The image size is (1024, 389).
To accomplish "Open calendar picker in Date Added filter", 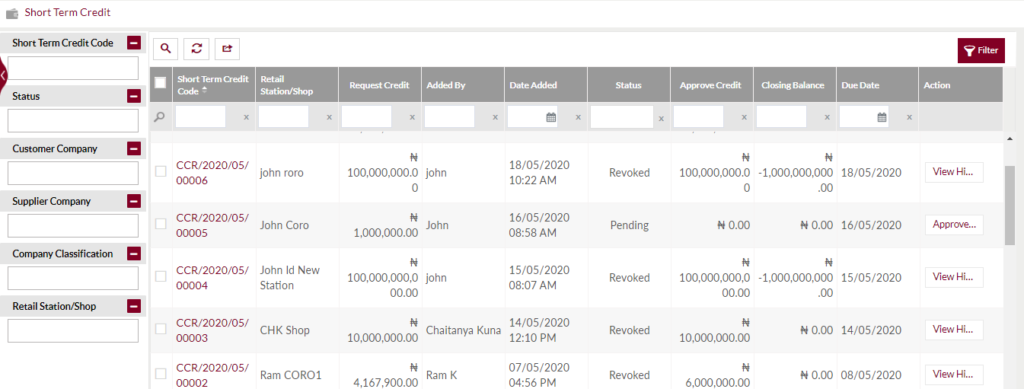I will (551, 117).
